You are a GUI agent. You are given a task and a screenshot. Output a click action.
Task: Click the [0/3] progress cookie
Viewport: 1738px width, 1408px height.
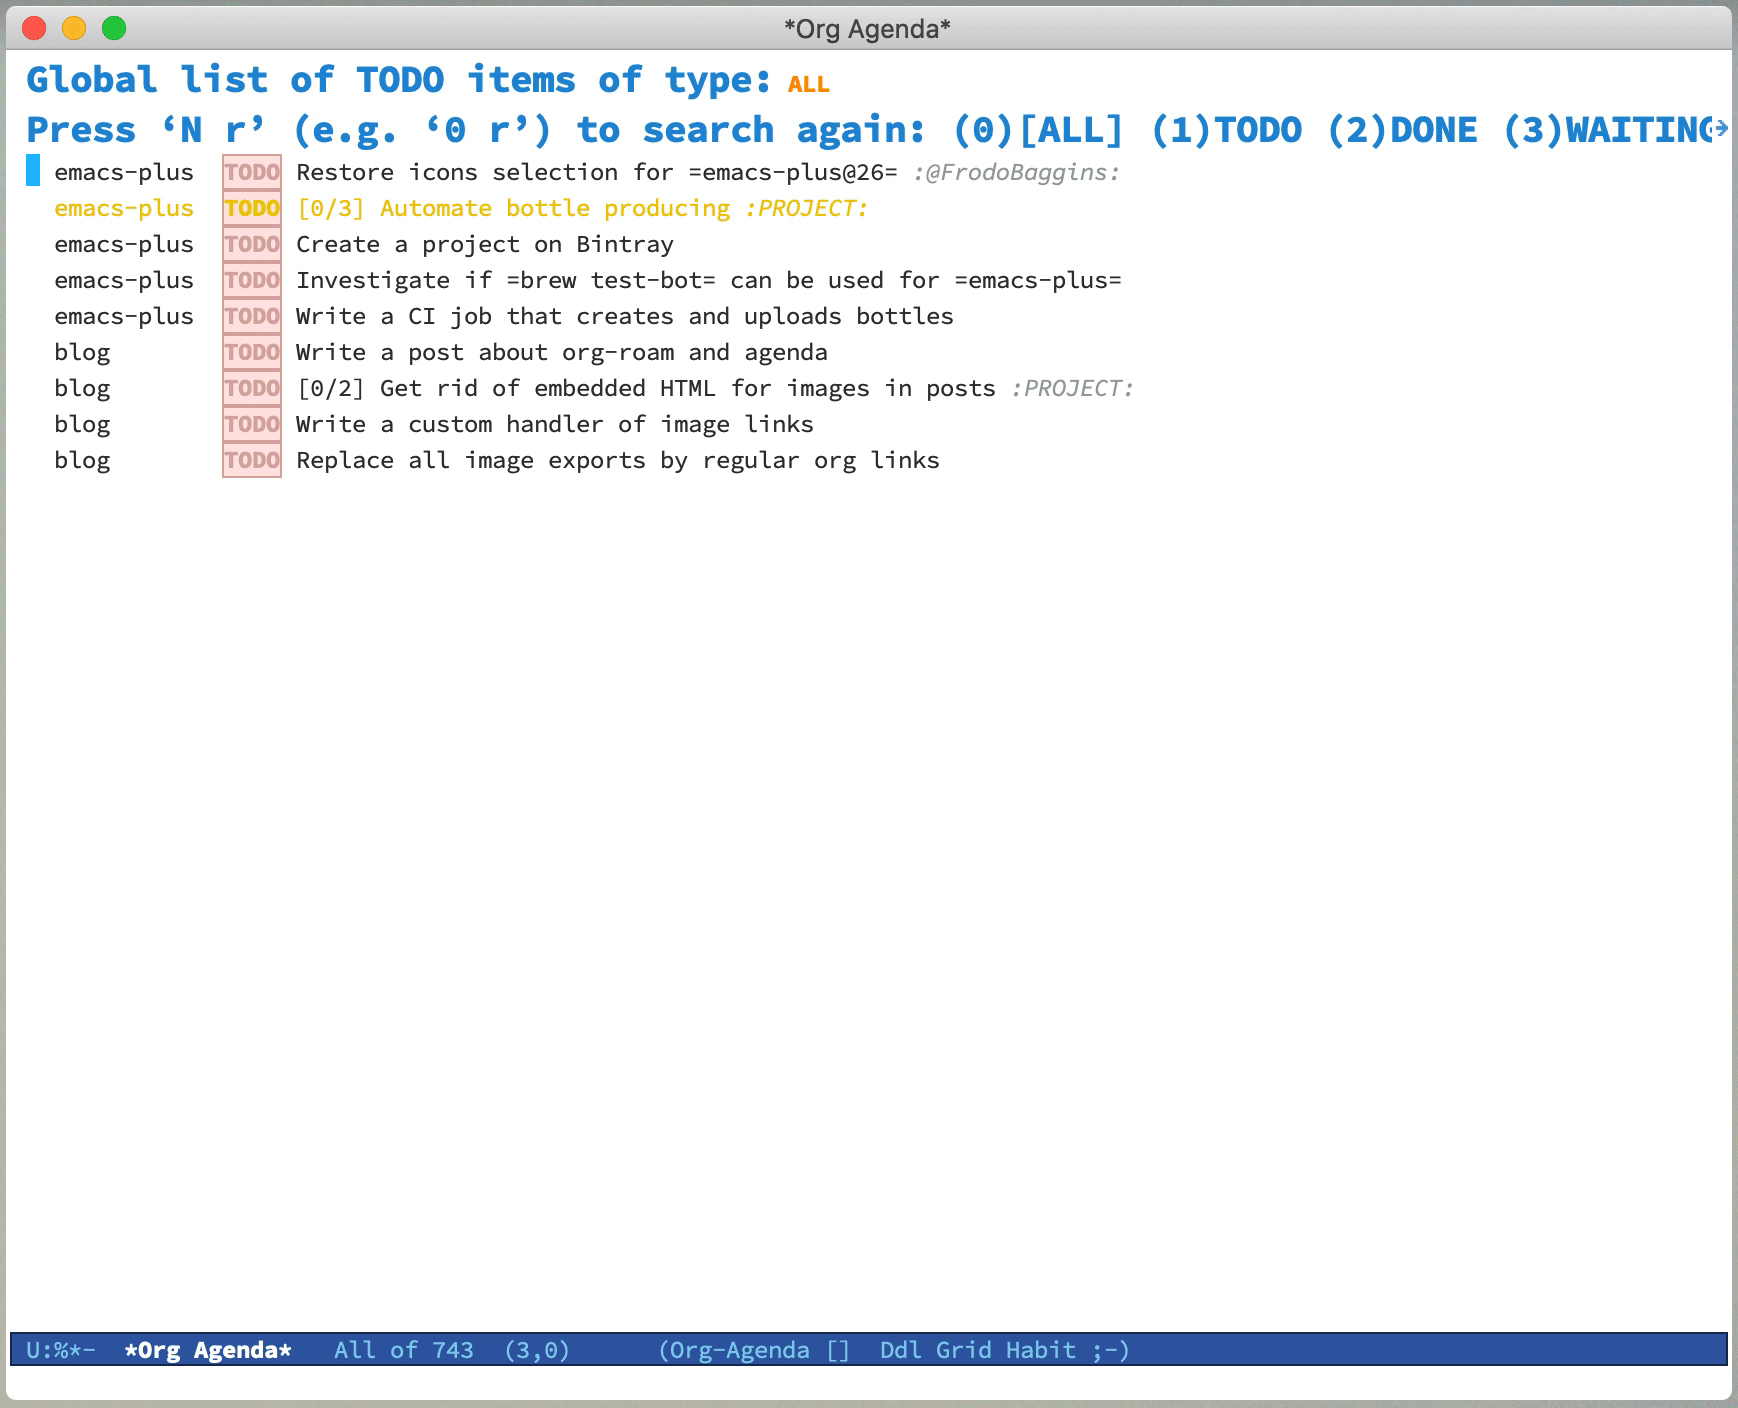[x=330, y=209]
